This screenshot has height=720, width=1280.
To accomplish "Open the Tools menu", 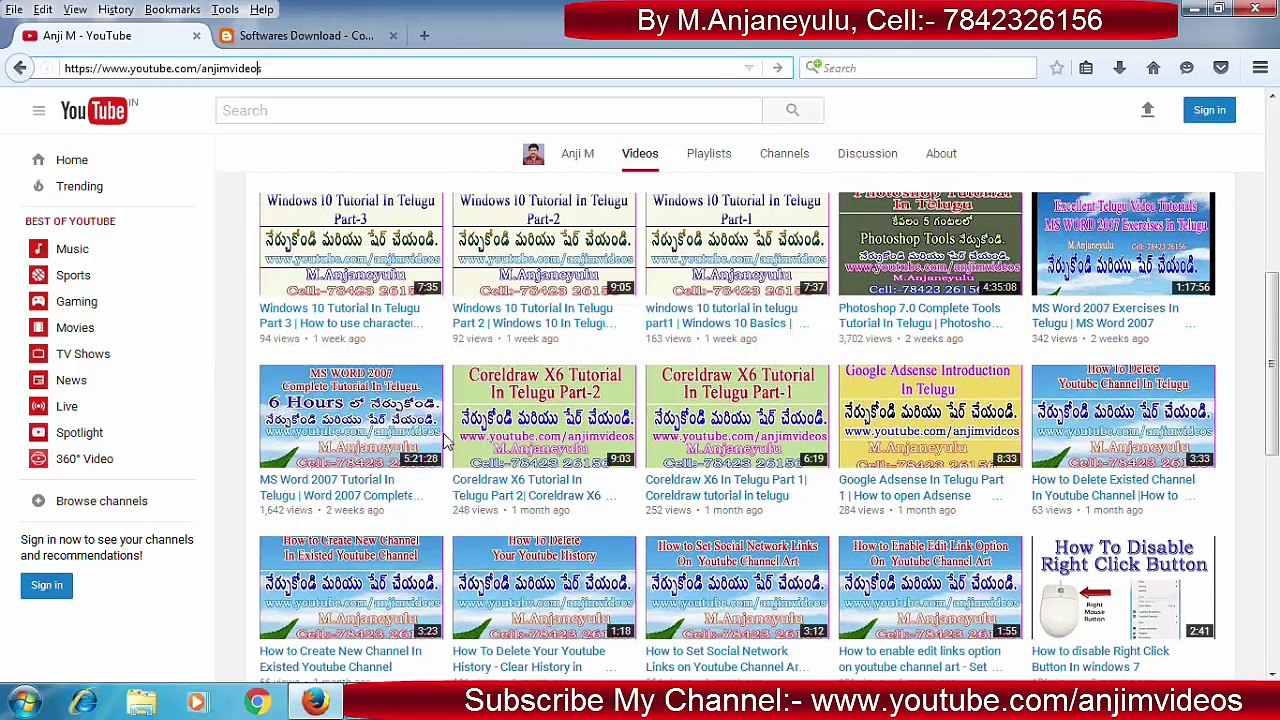I will [225, 10].
